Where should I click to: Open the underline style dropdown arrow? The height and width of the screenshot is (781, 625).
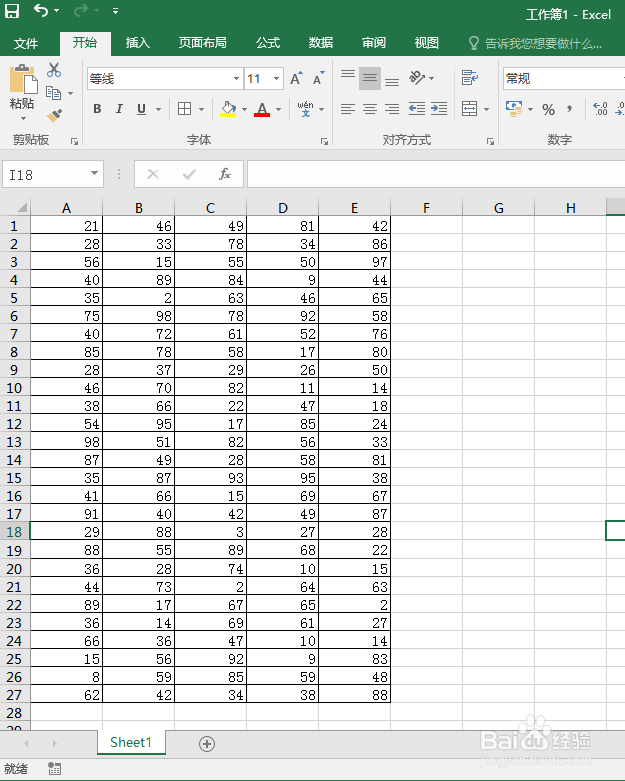[158, 109]
